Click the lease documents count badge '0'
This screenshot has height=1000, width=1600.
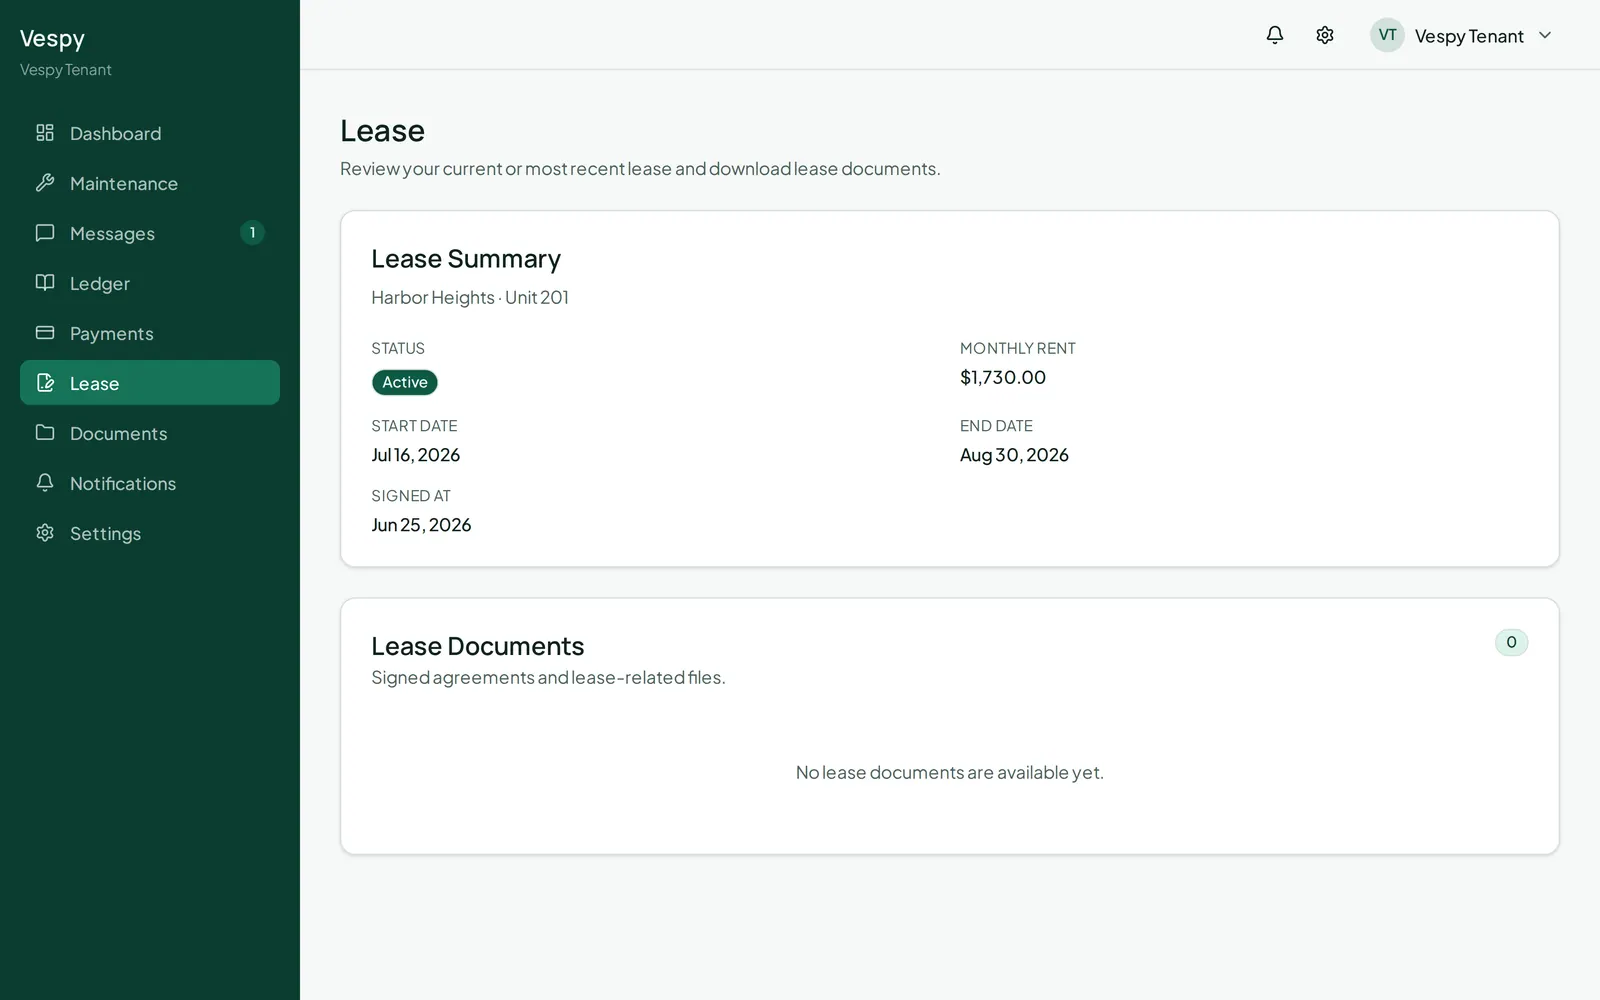pyautogui.click(x=1511, y=642)
